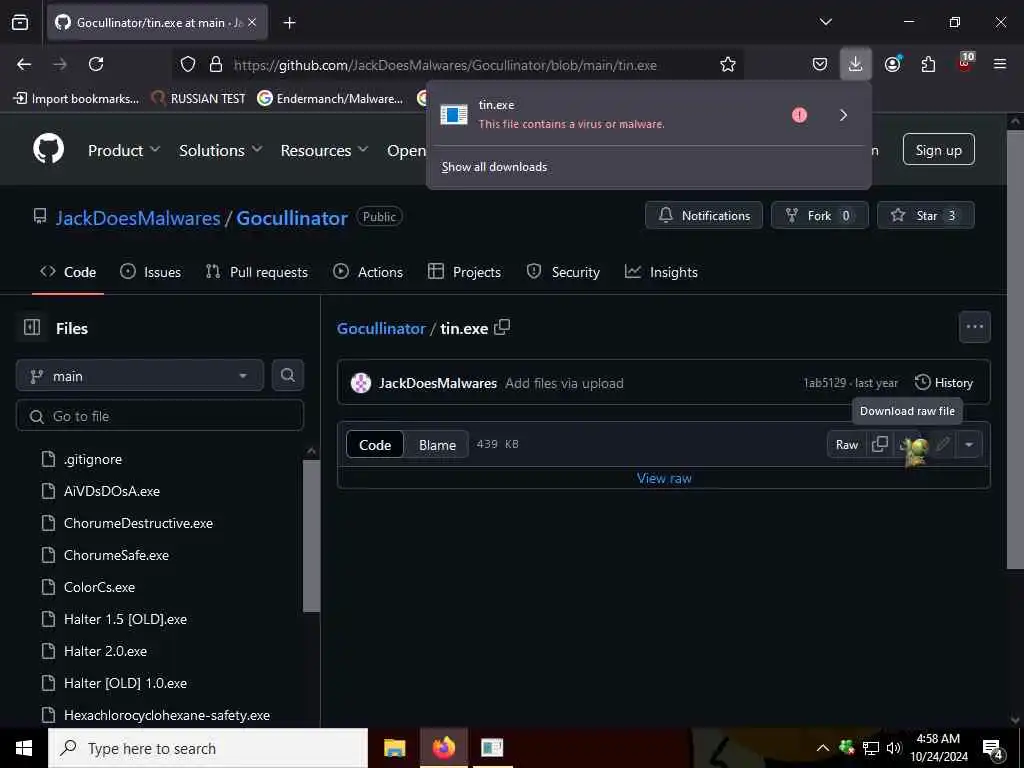Switch to the Projects tab
The width and height of the screenshot is (1024, 768).
[464, 272]
